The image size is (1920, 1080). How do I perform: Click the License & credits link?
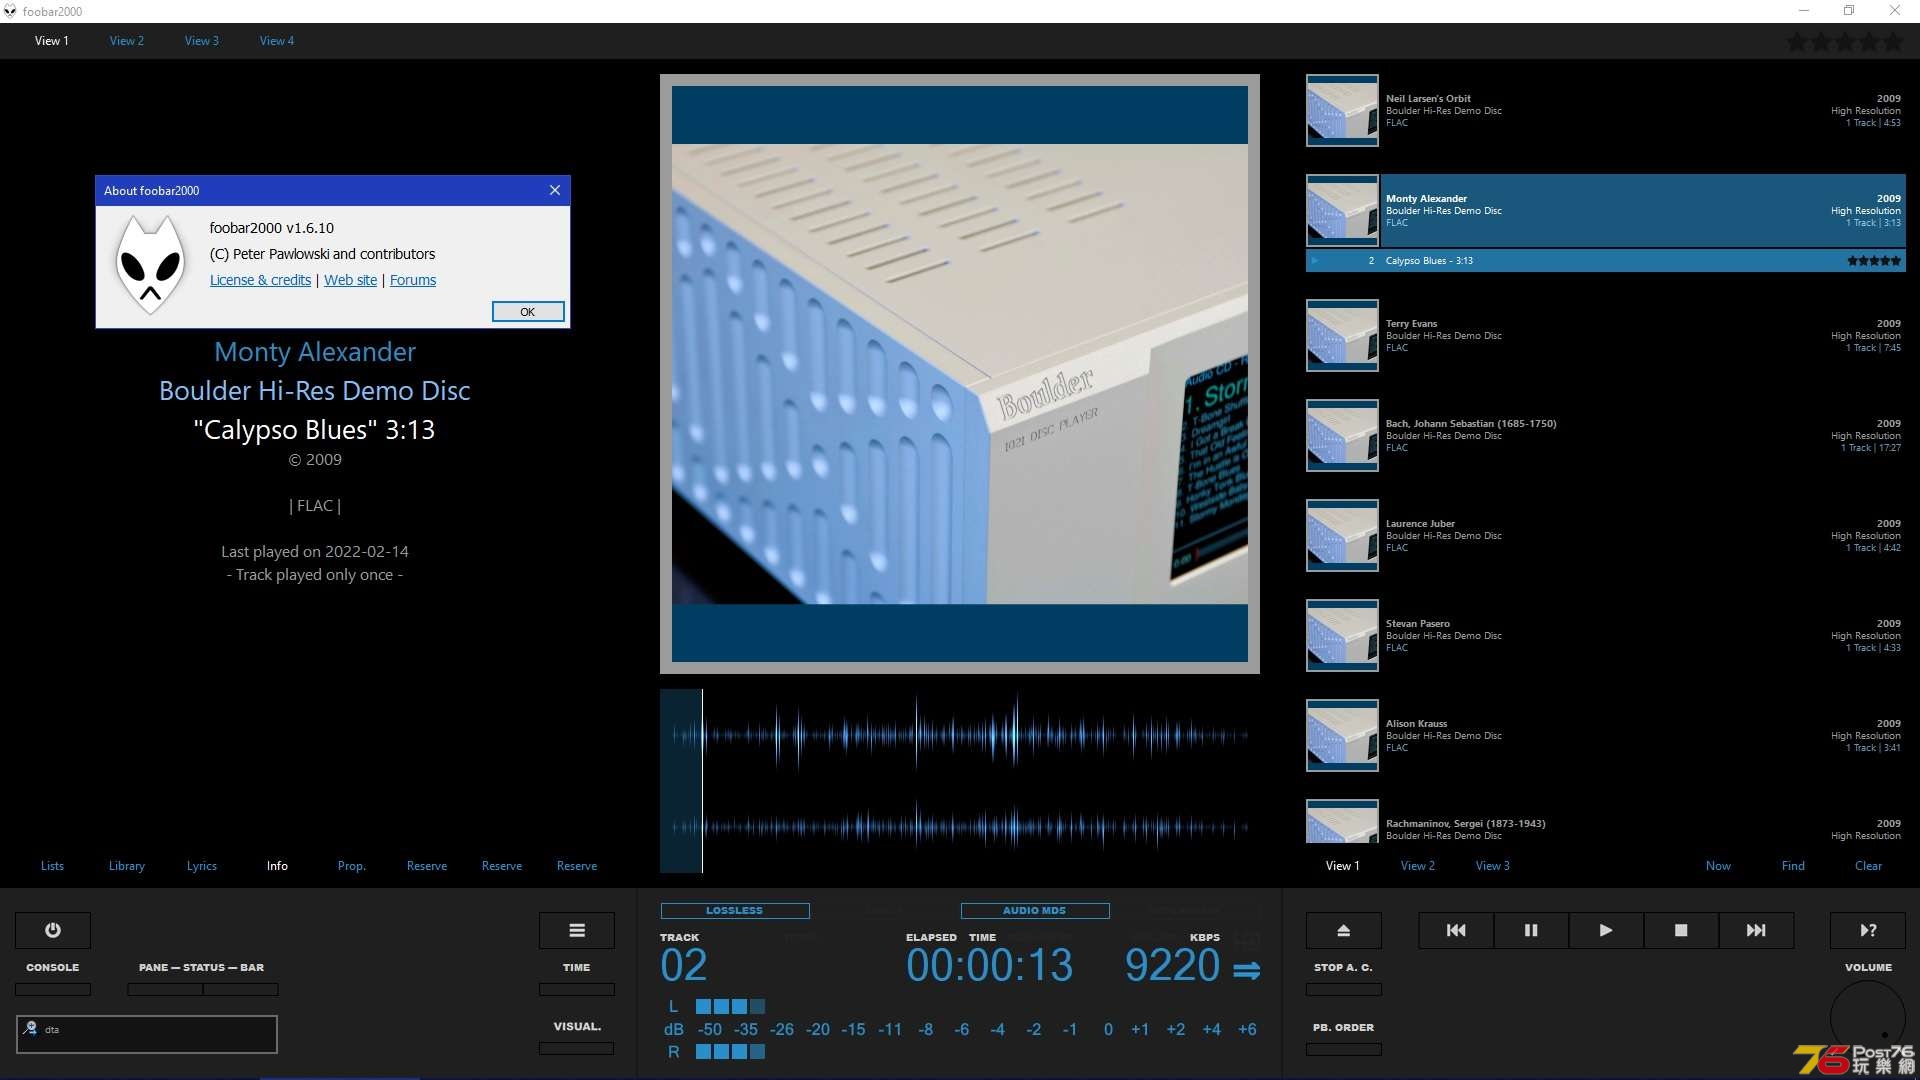point(260,280)
